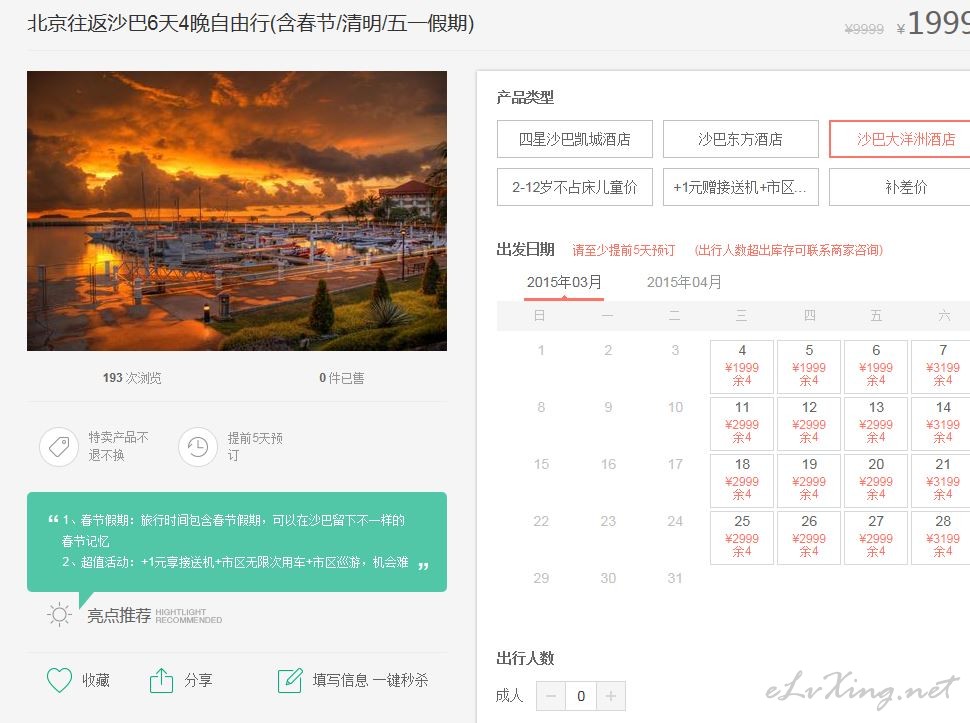This screenshot has width=970, height=723.
Task: Increase adult count with plus button
Action: [x=611, y=696]
